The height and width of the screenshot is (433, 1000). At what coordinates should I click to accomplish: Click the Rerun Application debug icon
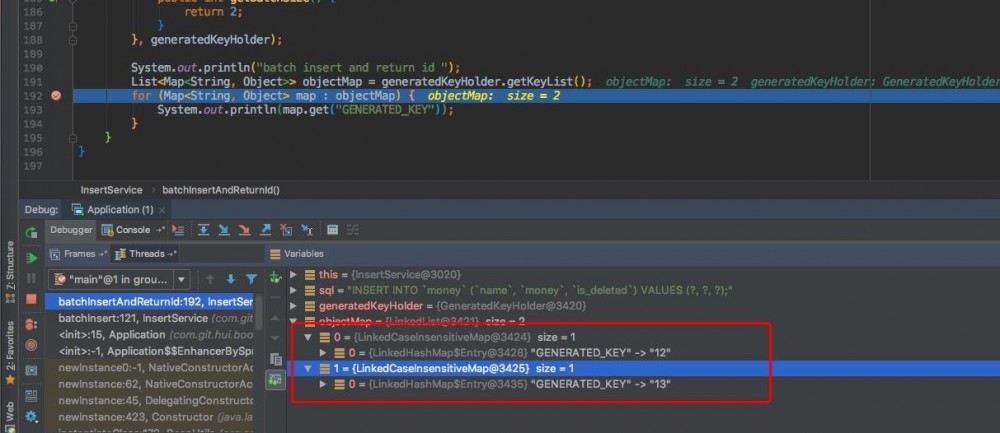point(31,233)
